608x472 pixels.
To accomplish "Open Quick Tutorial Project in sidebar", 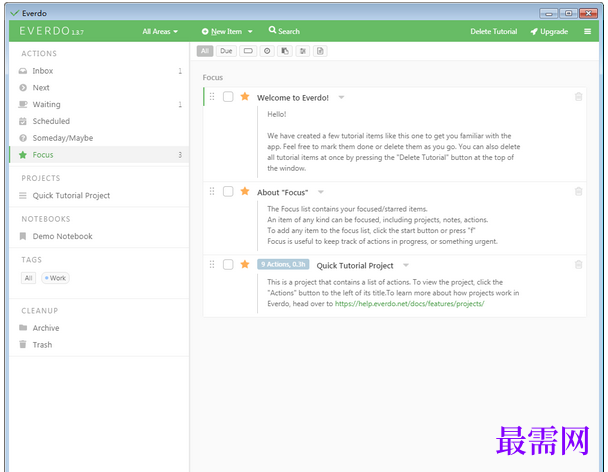I will coord(99,195).
